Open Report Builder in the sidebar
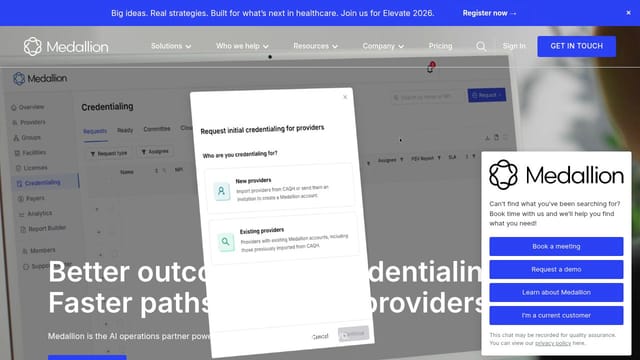Screen dimensions: 640x360 [43, 229]
